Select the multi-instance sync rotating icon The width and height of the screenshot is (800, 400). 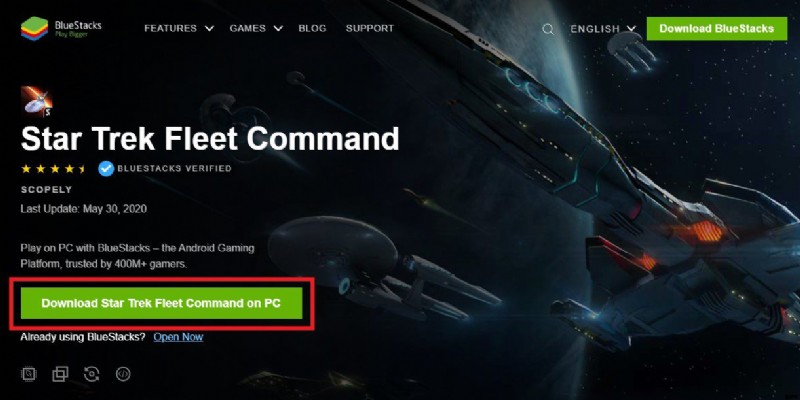point(92,374)
